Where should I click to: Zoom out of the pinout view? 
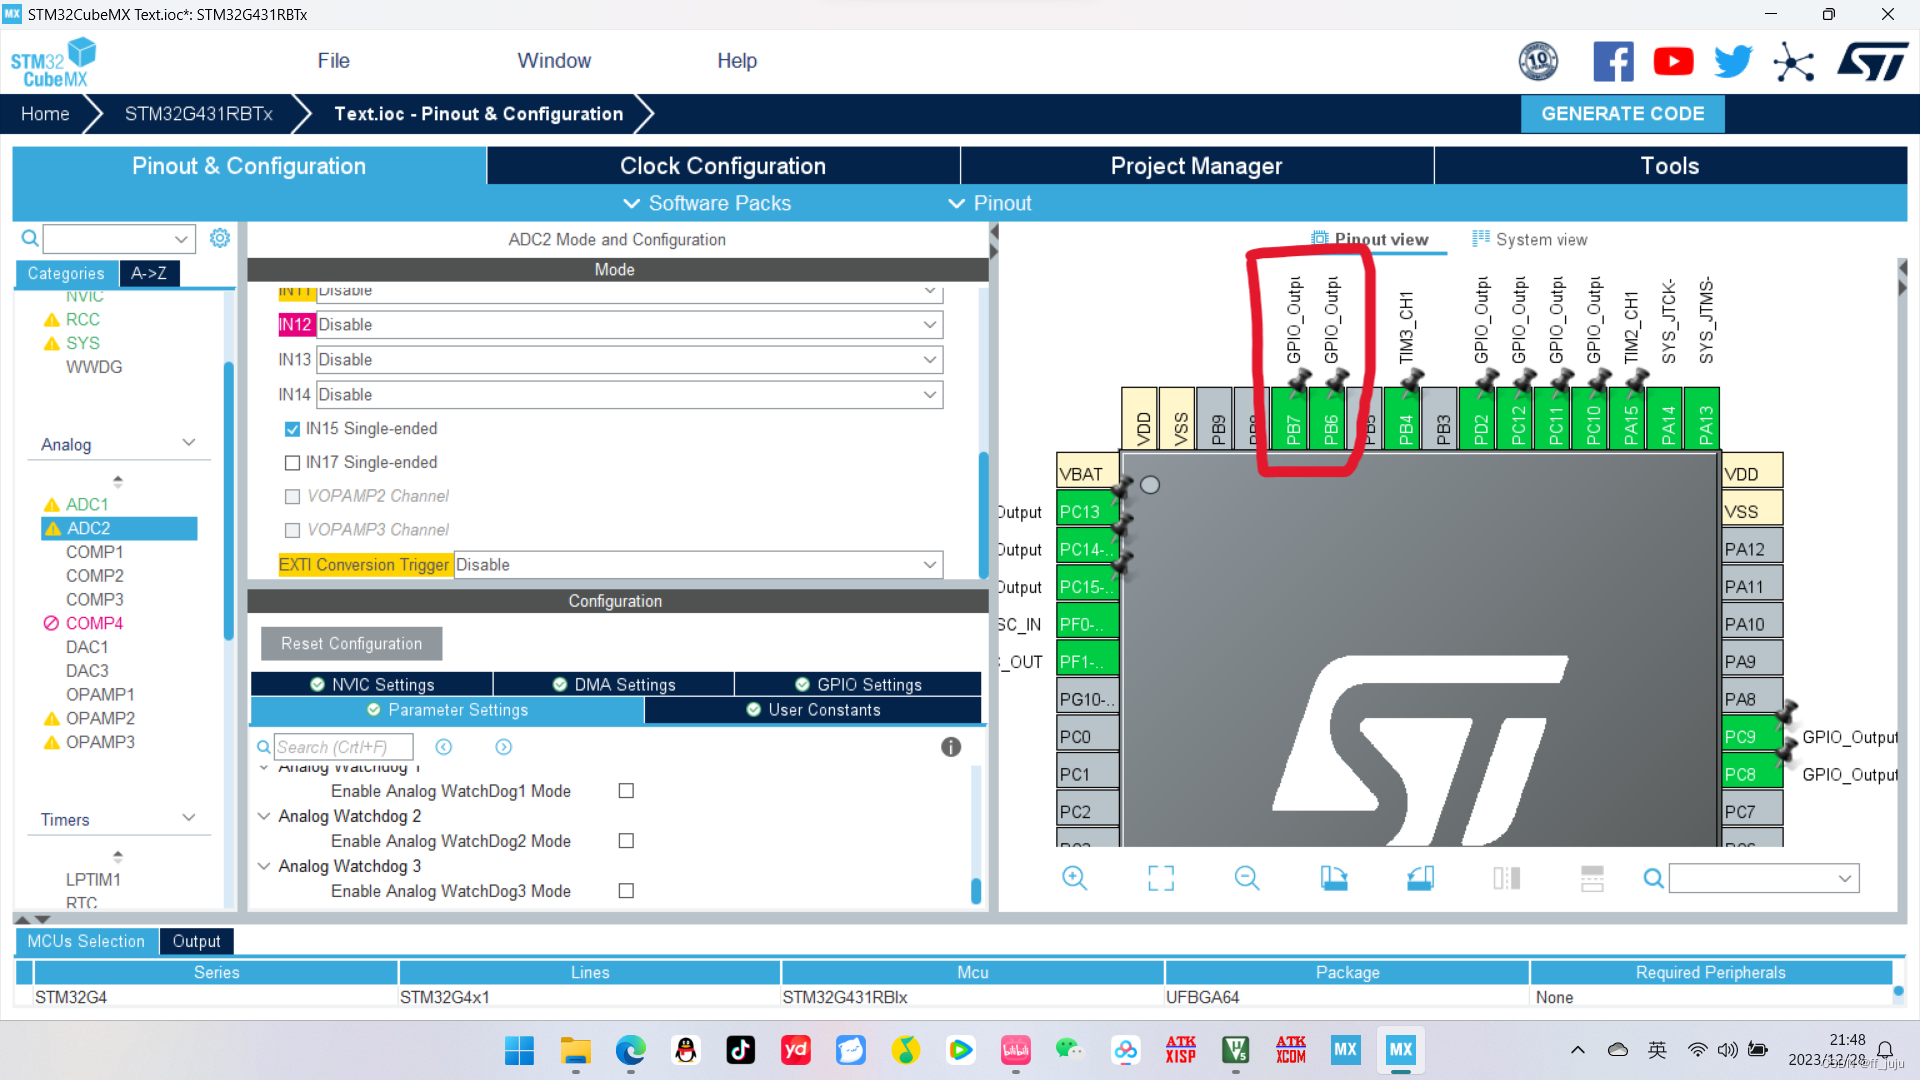coord(1247,878)
